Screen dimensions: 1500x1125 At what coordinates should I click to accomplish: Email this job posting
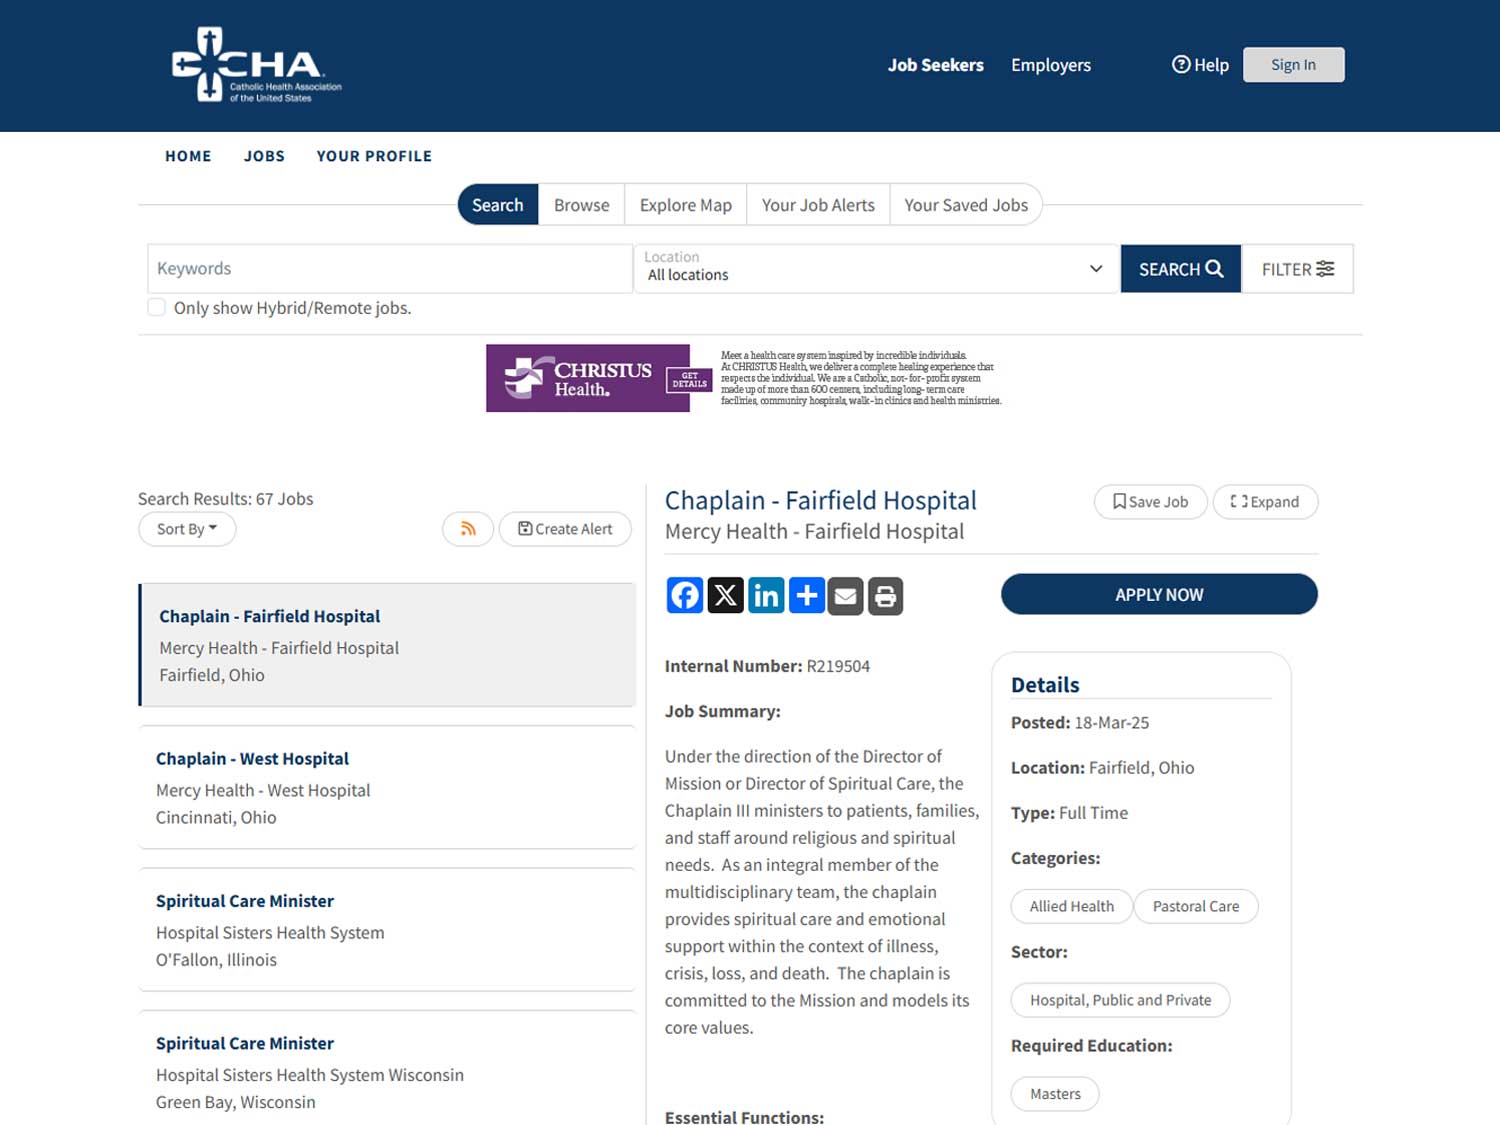coord(846,596)
